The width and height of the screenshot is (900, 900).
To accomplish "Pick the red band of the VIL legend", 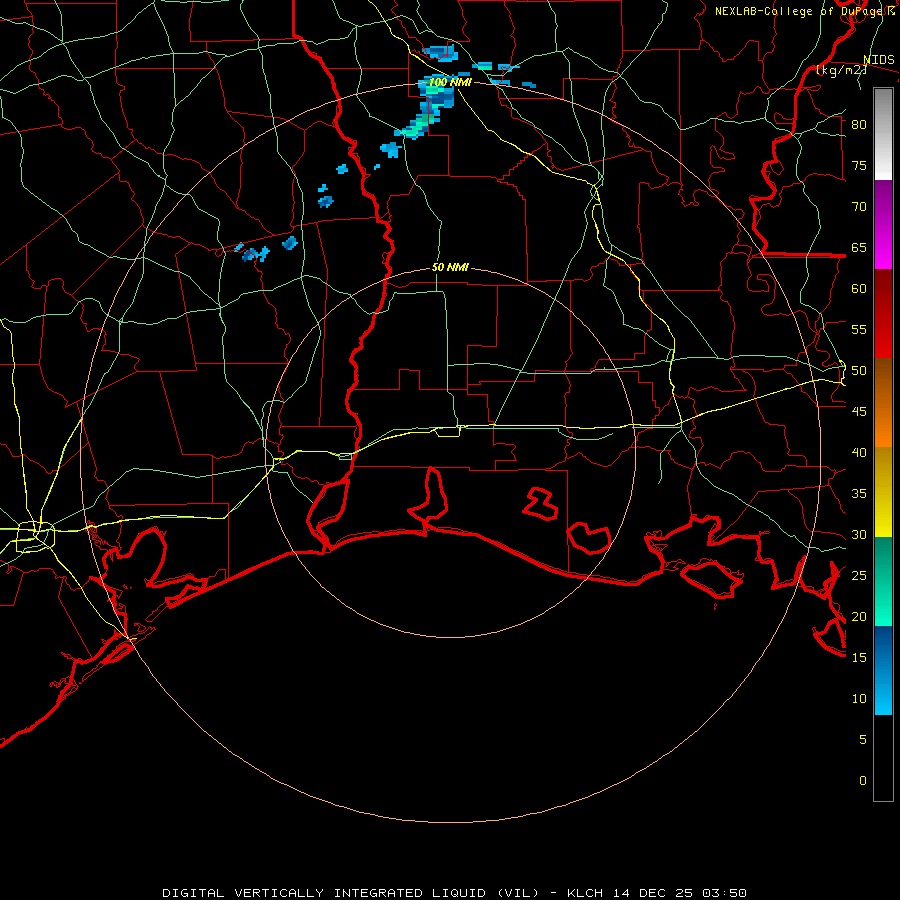I will coord(883,314).
